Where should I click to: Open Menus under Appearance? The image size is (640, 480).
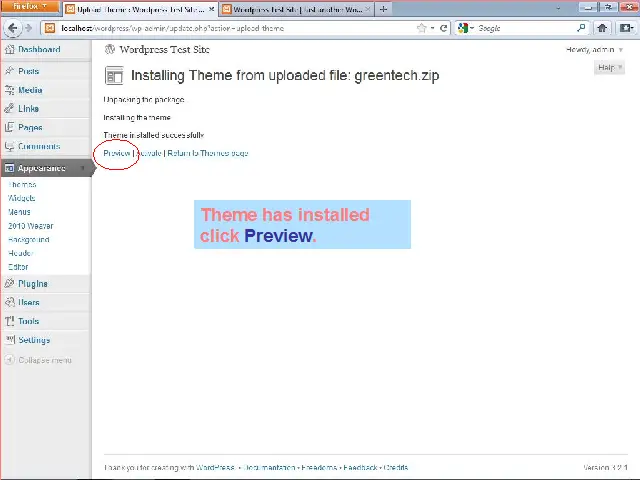19,212
